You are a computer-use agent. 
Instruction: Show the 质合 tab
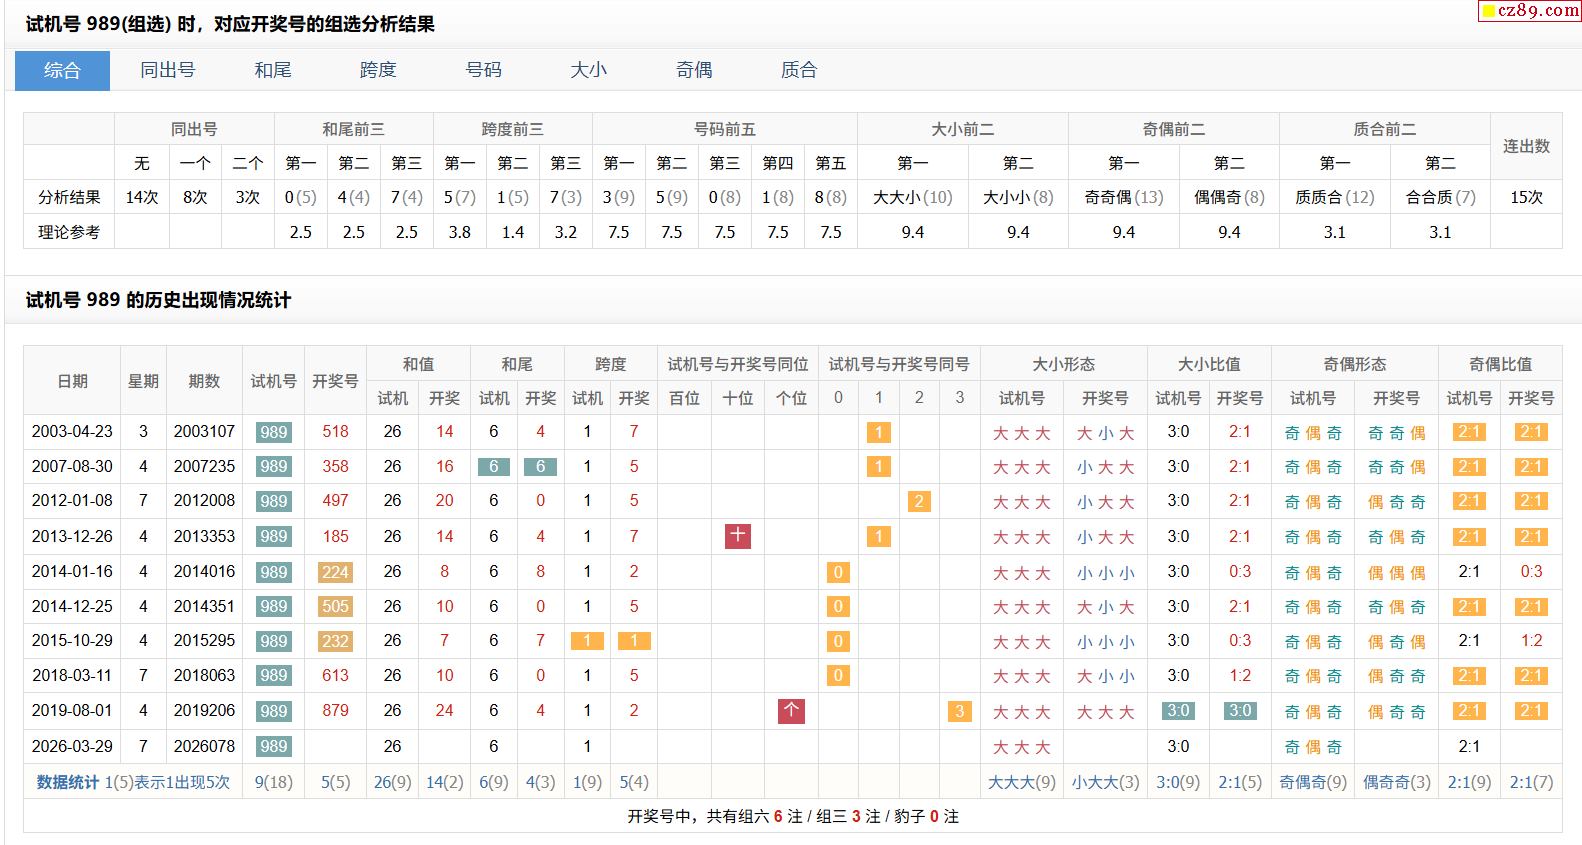coord(799,70)
